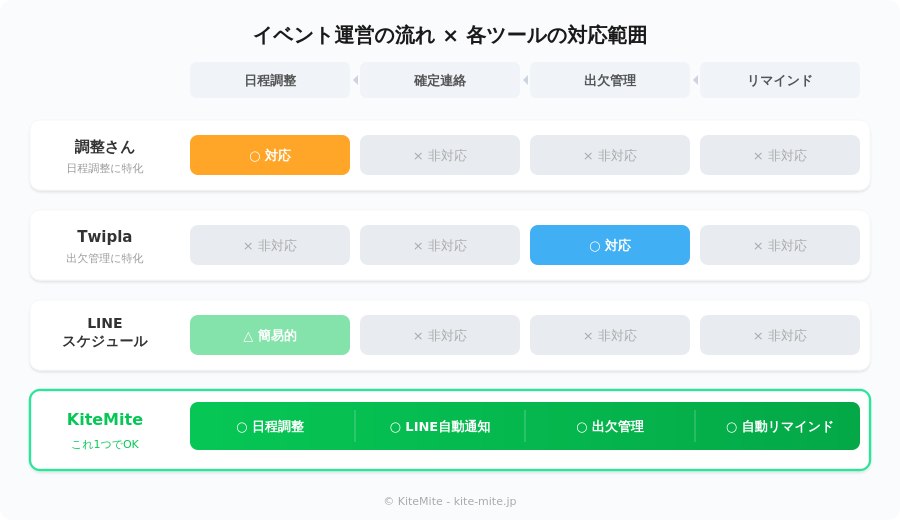Click the arrow between 確定連絡 and 出欠管理 headers
Image resolution: width=900 pixels, height=520 pixels.
525,80
